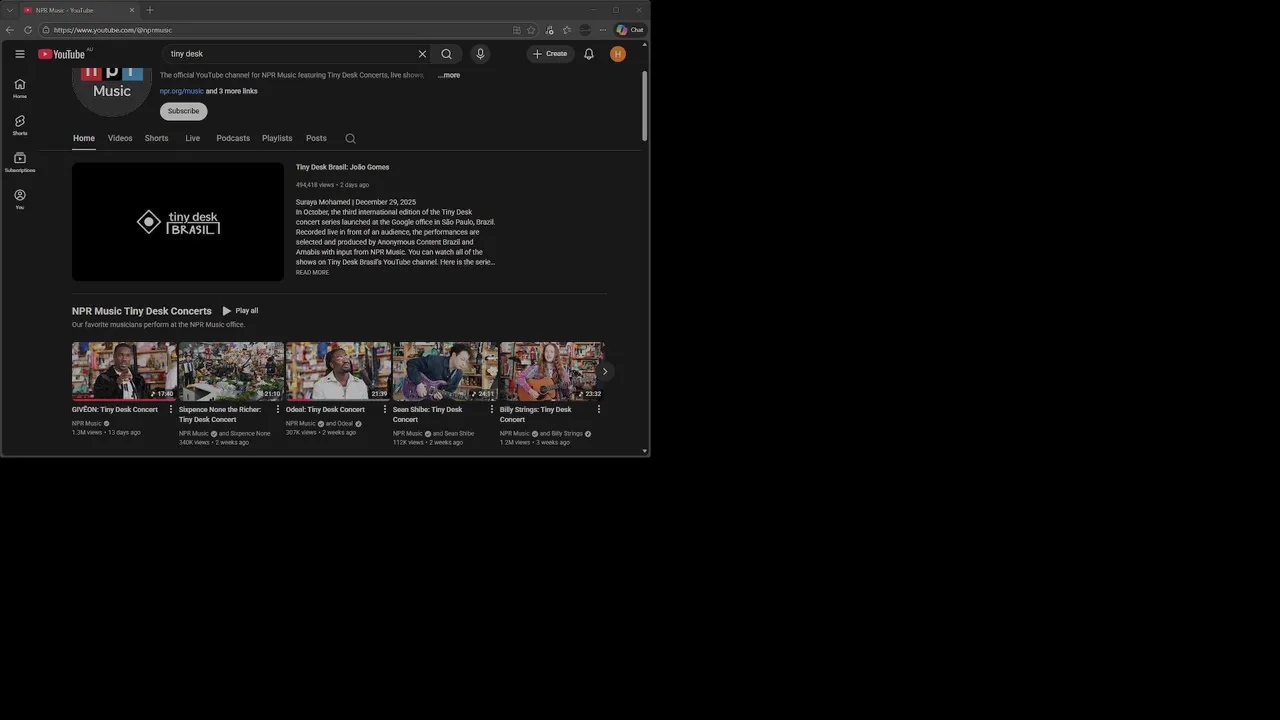Open the Billy Strings channel link under video
The image size is (1280, 720).
pos(566,433)
